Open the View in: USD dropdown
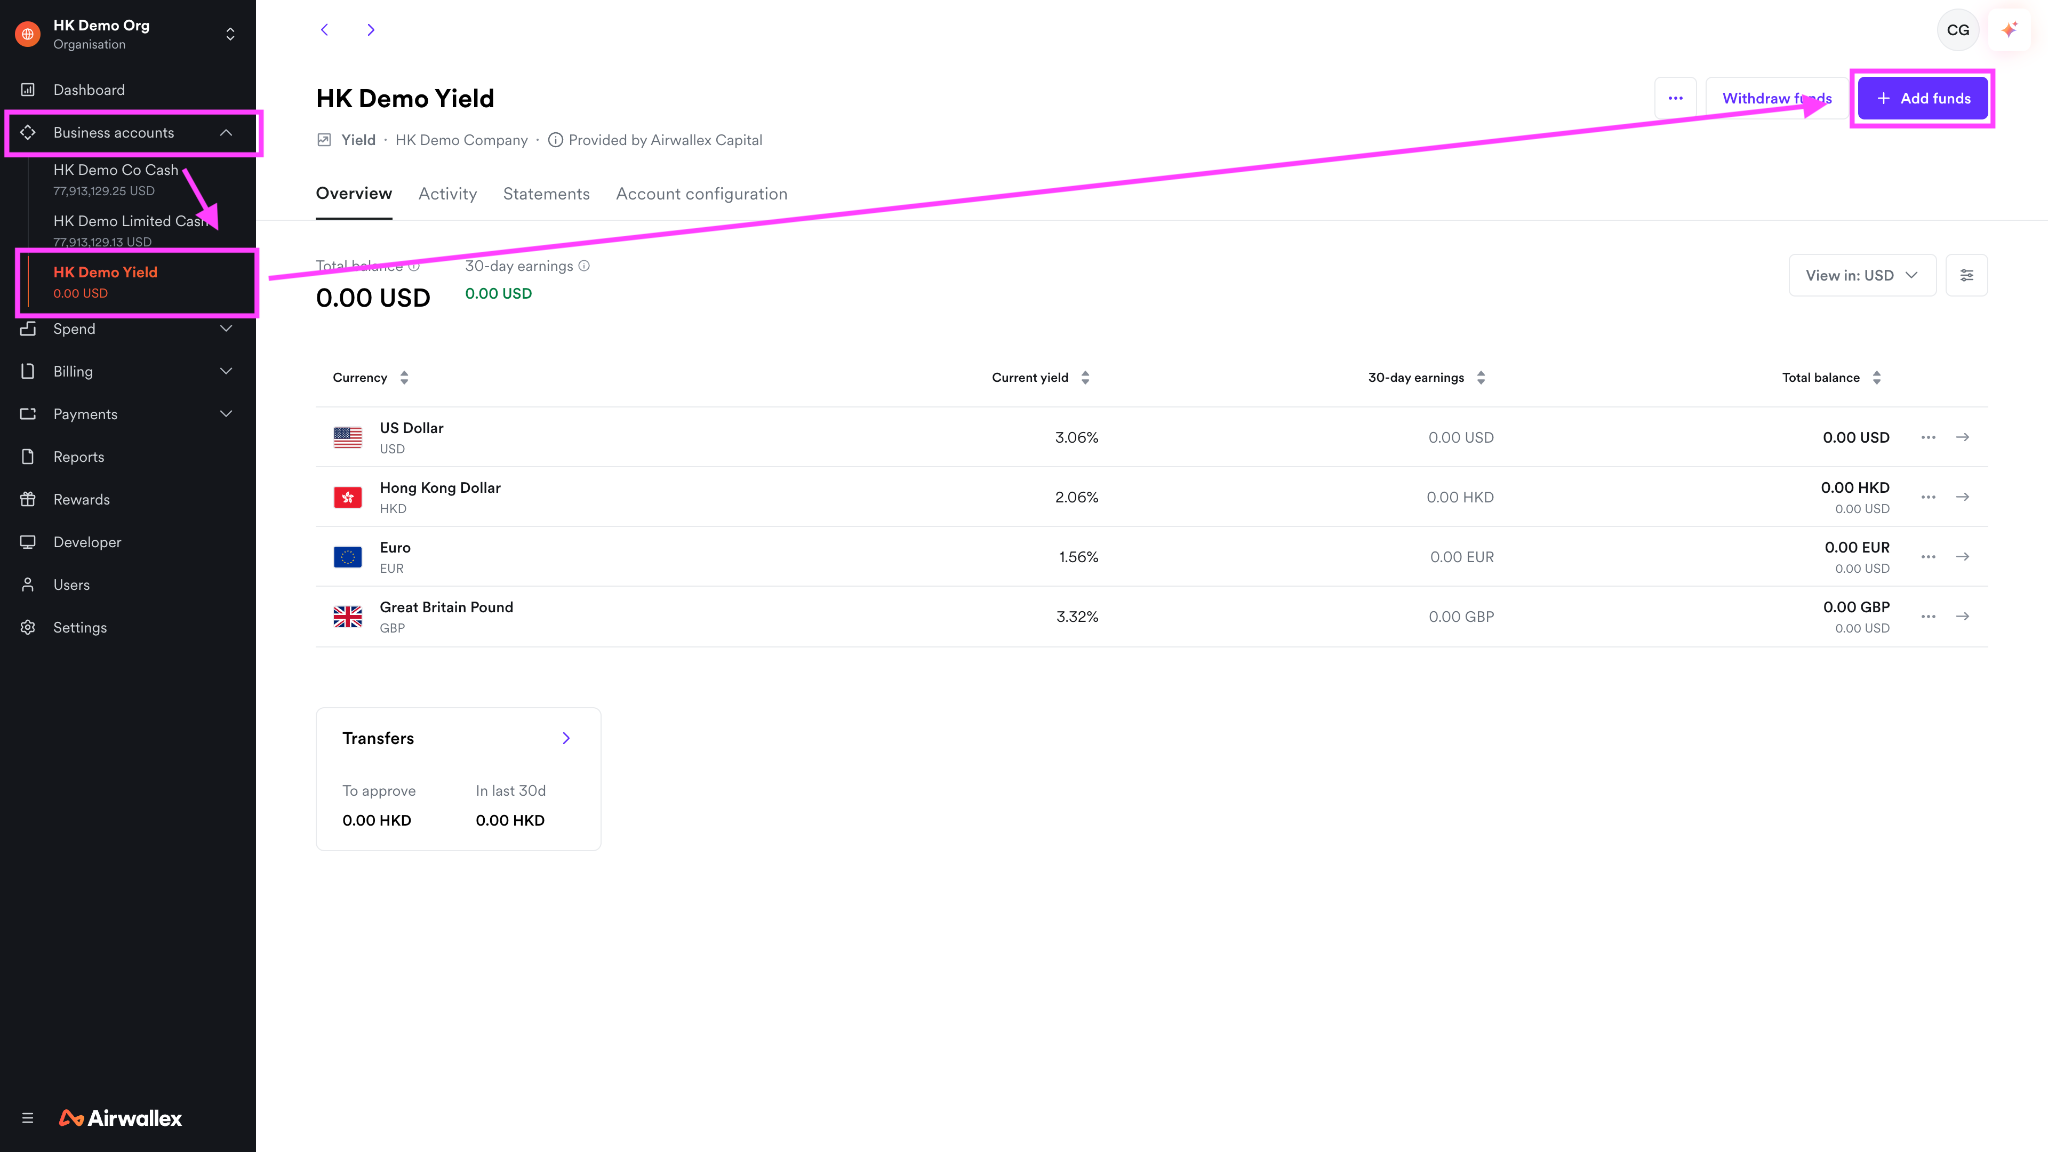The width and height of the screenshot is (2048, 1152). pyautogui.click(x=1862, y=275)
